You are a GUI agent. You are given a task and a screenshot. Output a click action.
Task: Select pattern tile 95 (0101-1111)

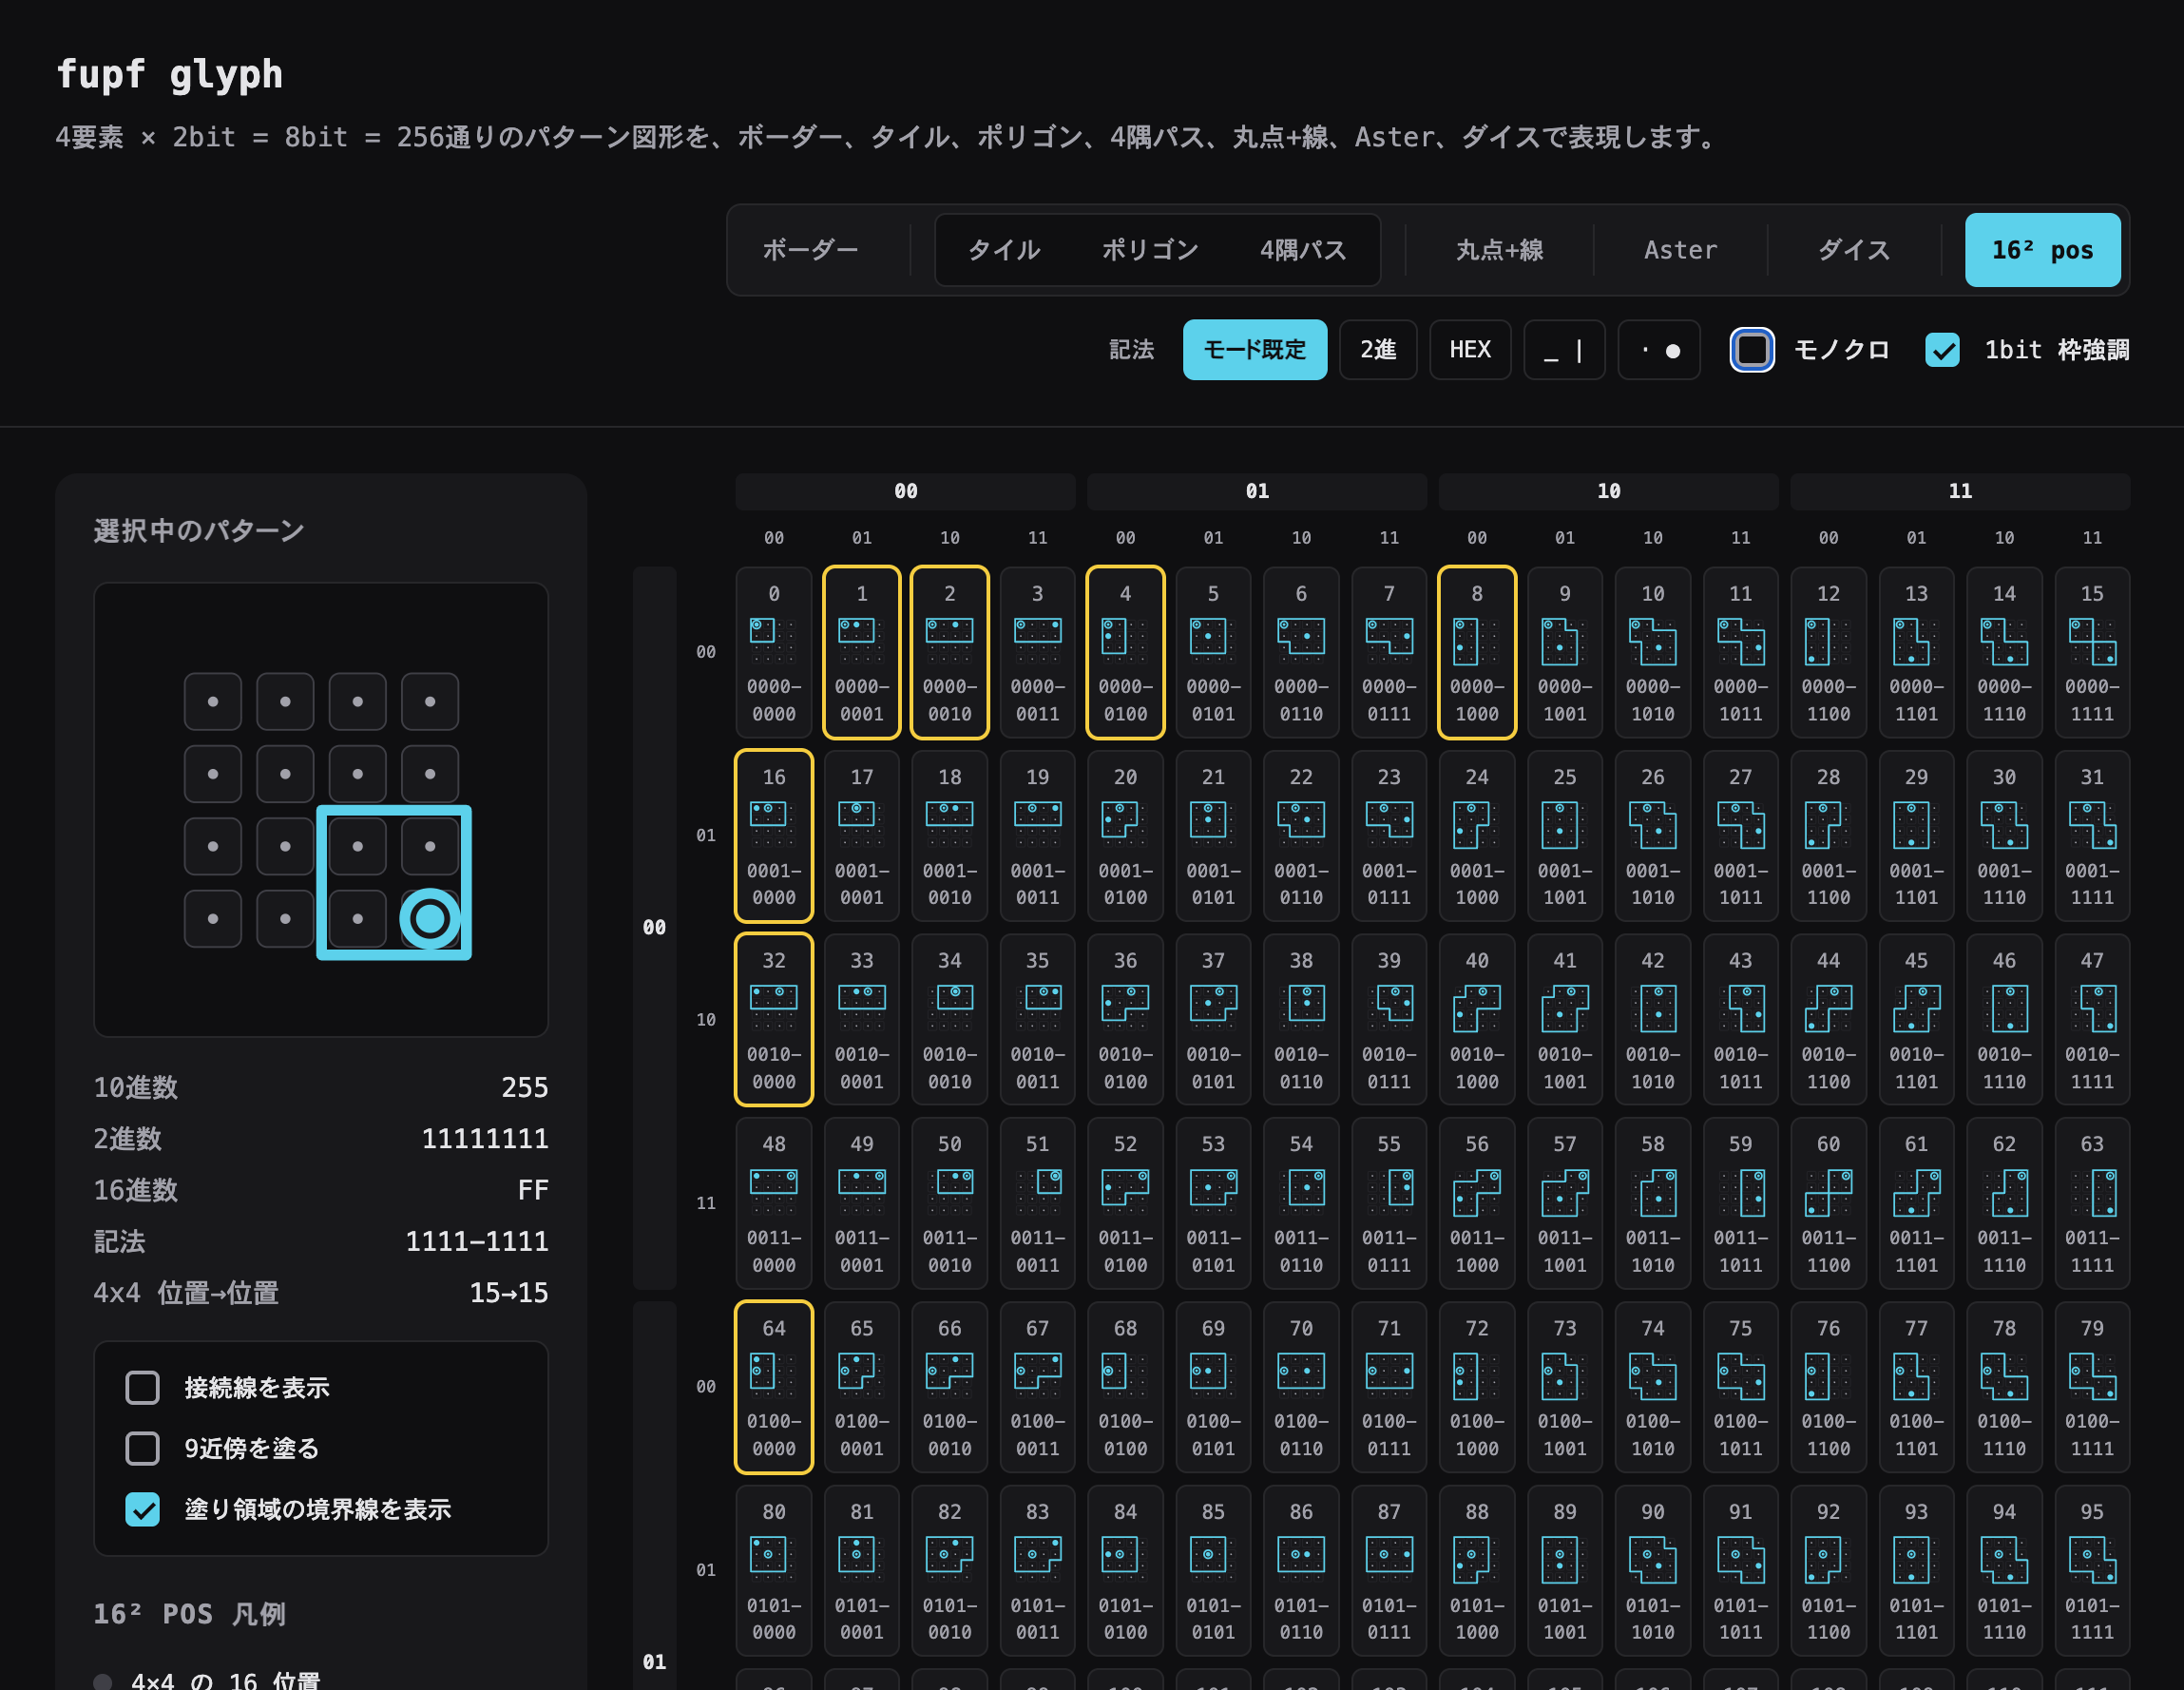coord(2091,1570)
